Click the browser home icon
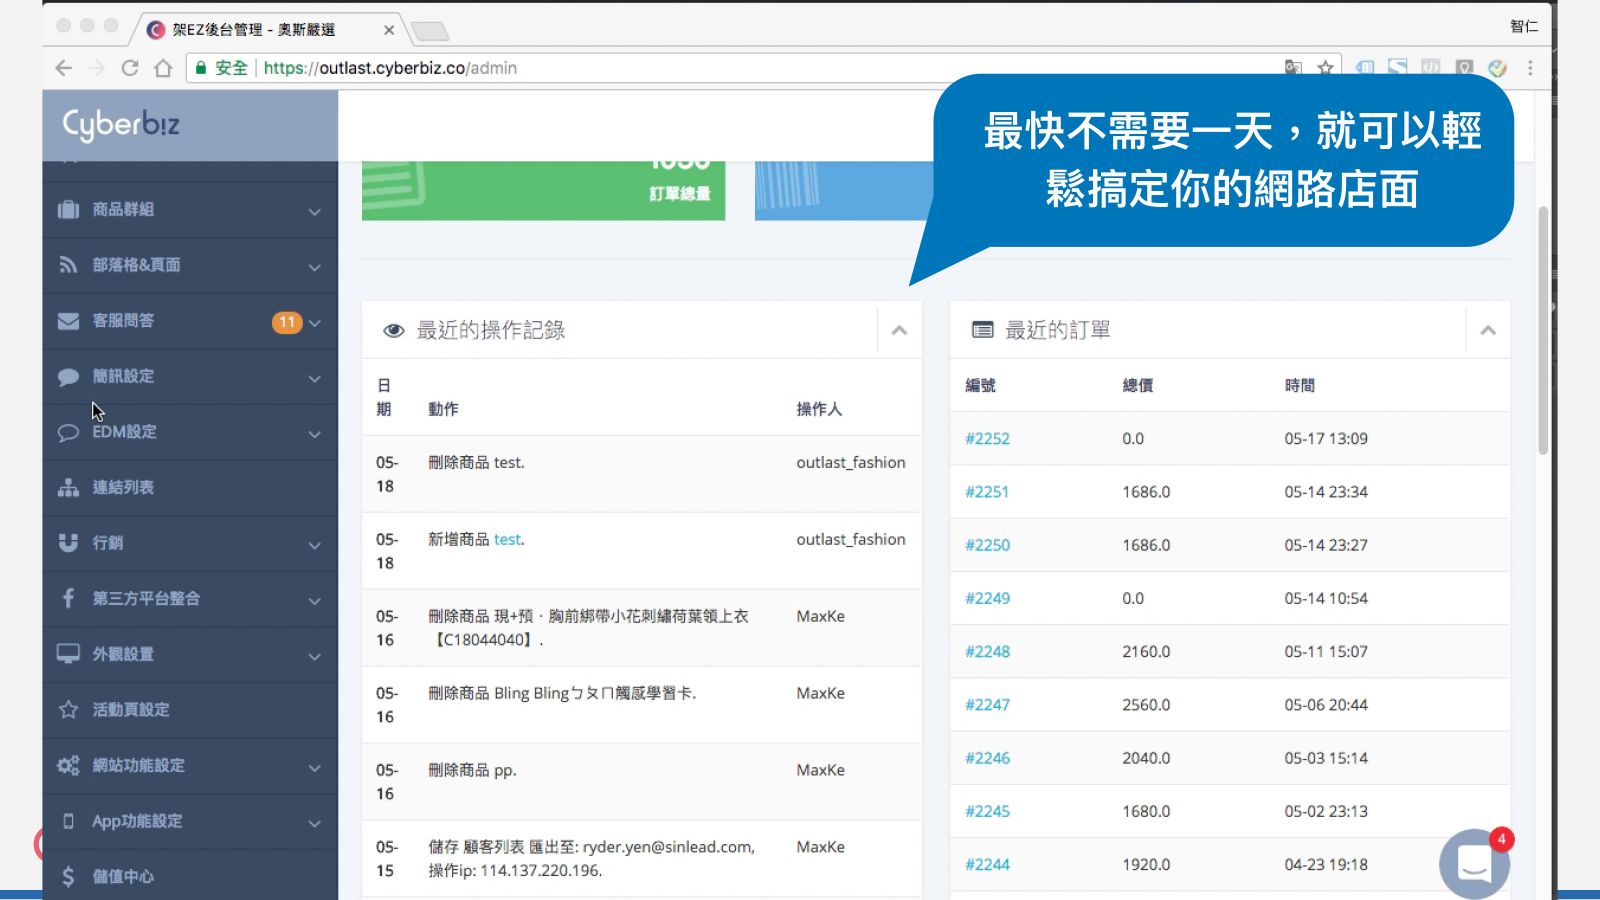The image size is (1600, 900). click(x=163, y=68)
